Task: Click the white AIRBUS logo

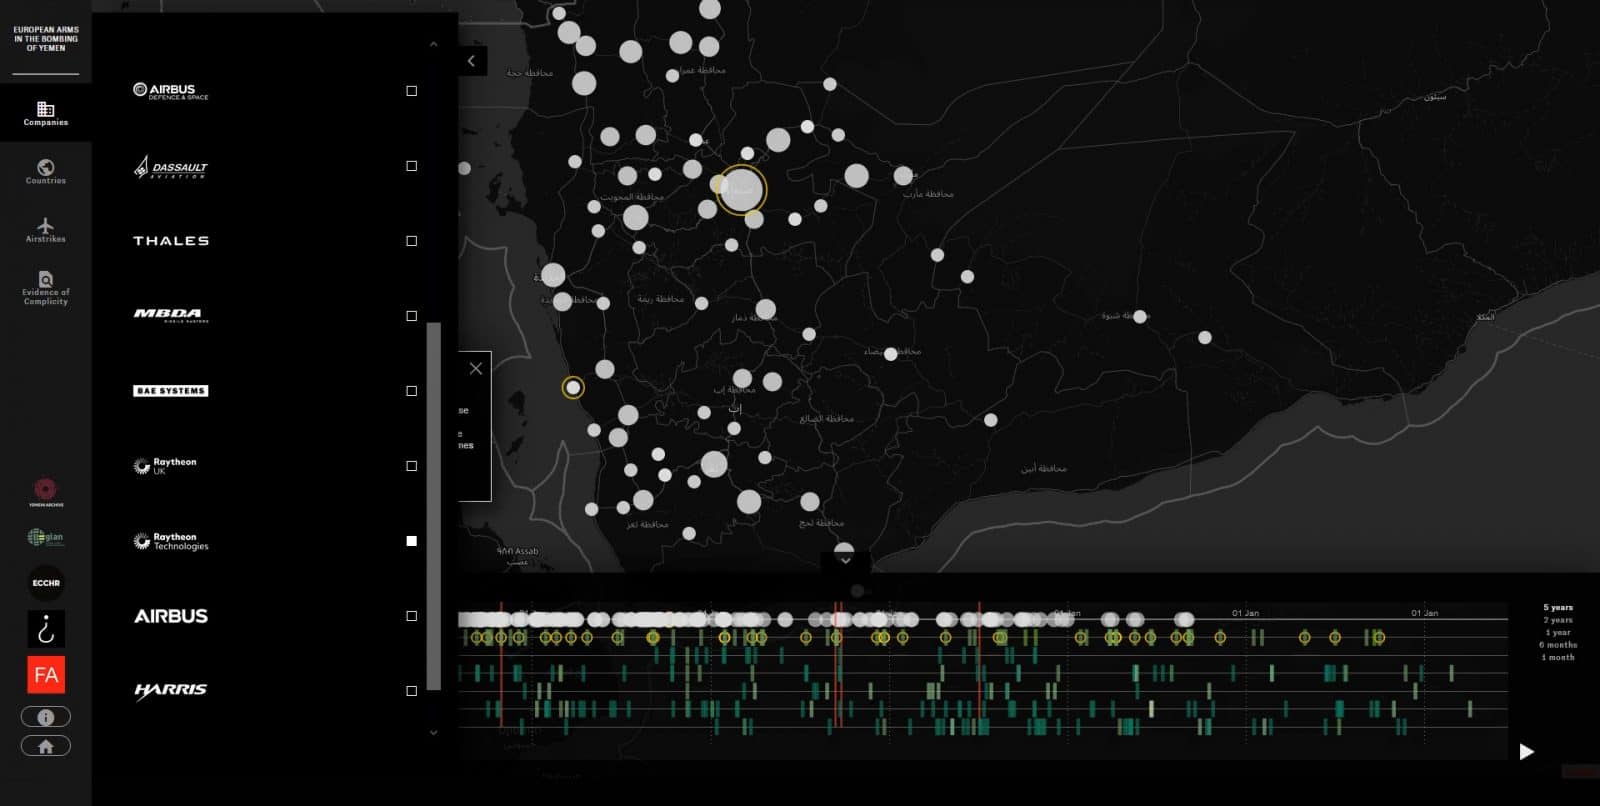Action: point(171,616)
